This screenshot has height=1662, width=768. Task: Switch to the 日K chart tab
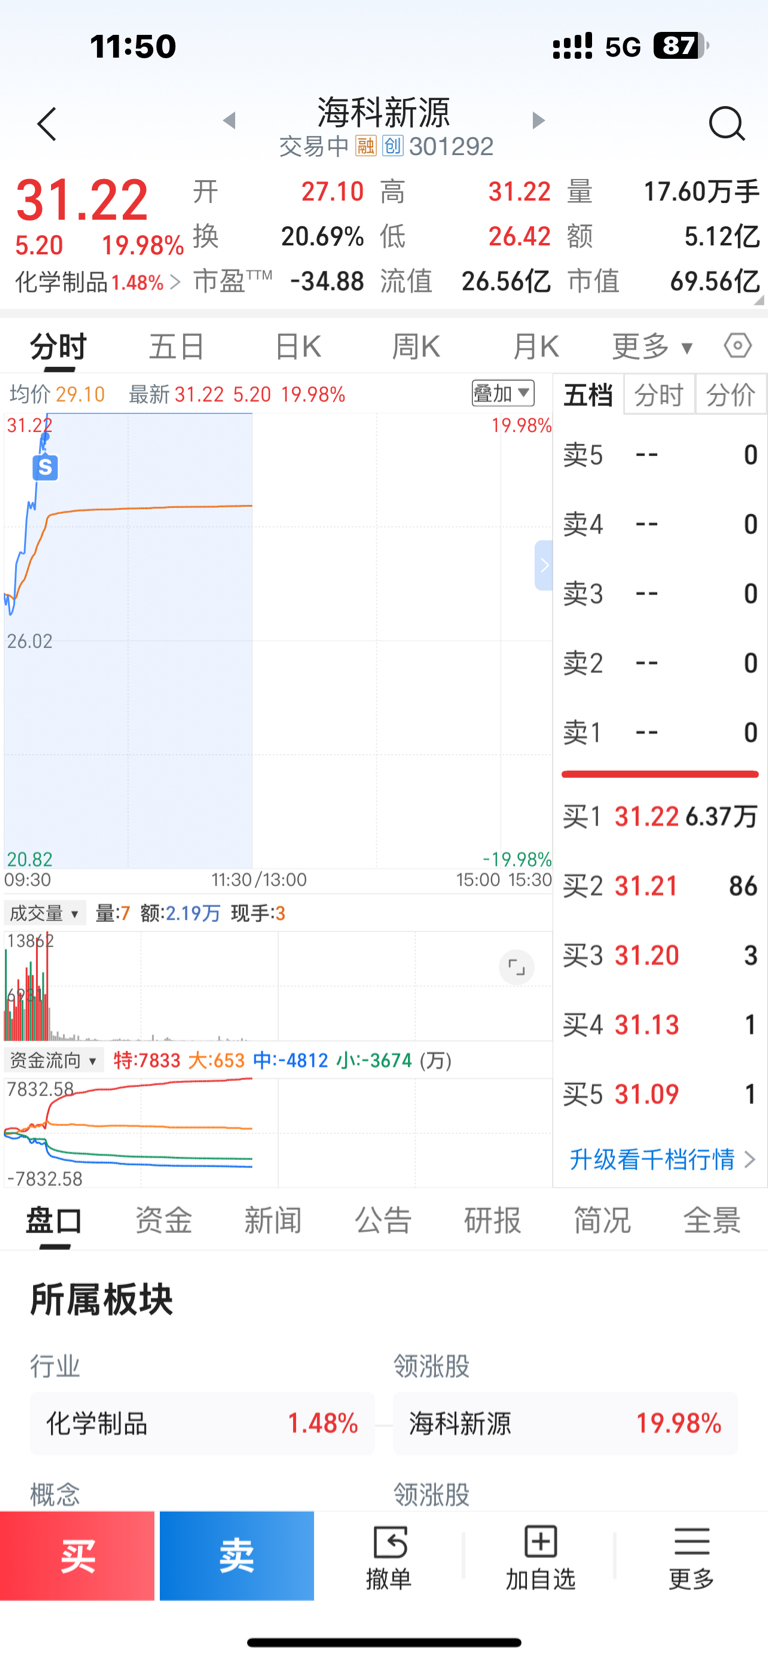pos(298,347)
